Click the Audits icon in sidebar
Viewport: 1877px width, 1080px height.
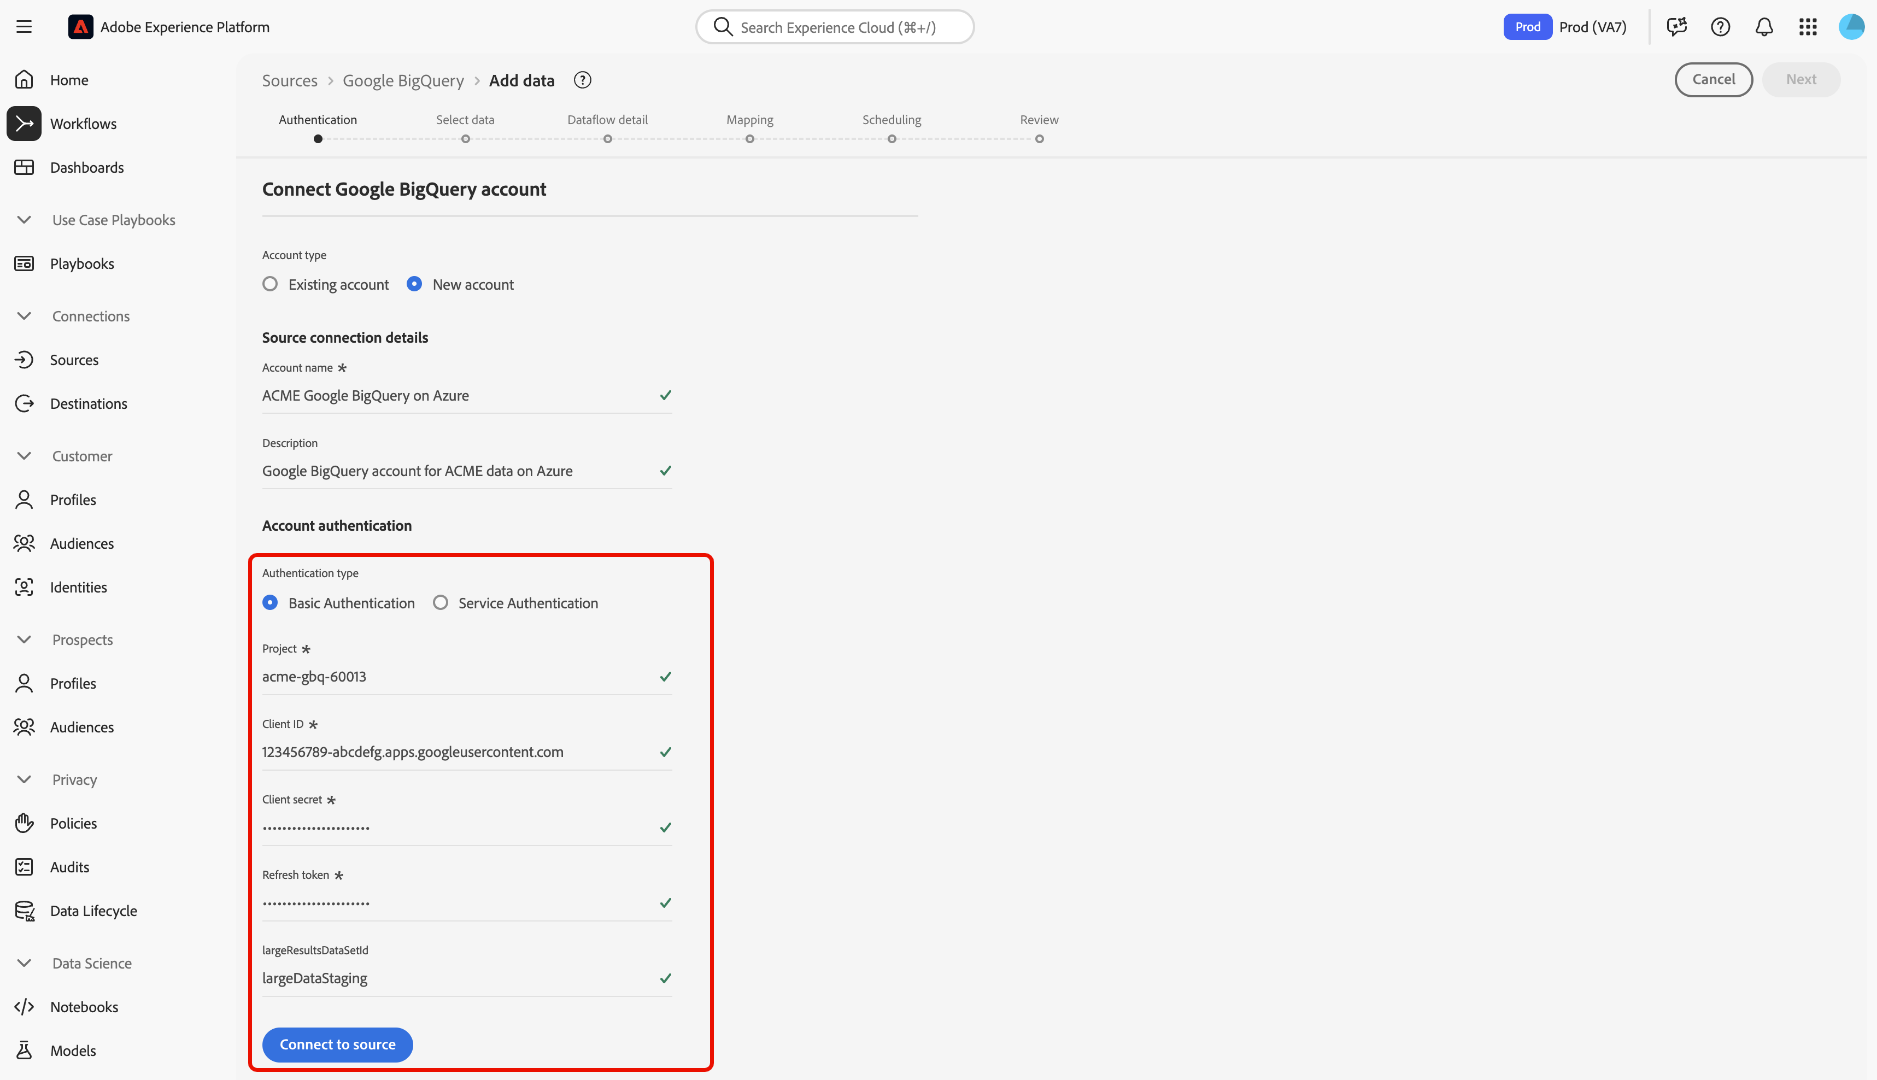point(24,868)
